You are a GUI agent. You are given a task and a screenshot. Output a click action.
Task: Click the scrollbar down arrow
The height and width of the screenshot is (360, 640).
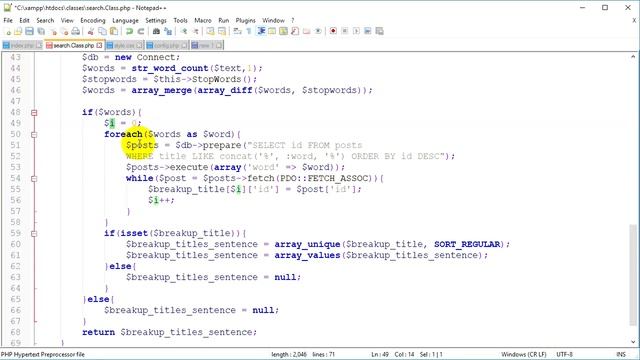point(633,342)
